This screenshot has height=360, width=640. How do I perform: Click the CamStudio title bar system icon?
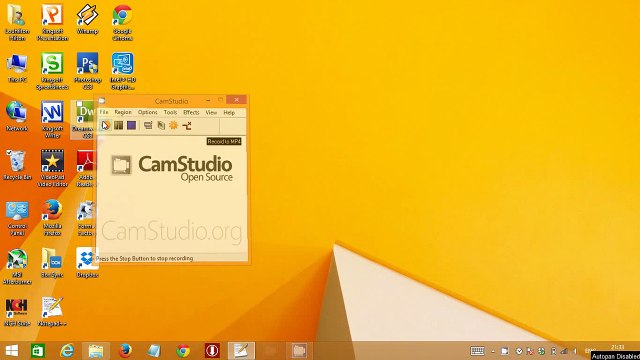tap(102, 100)
